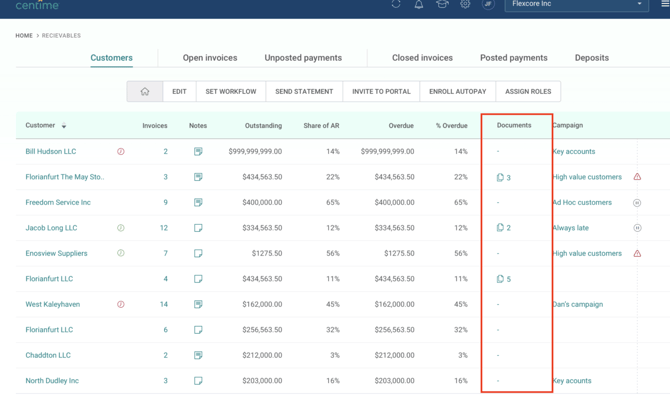Click paused icon next to Ad Hoc customers
This screenshot has width=670, height=405.
point(637,203)
